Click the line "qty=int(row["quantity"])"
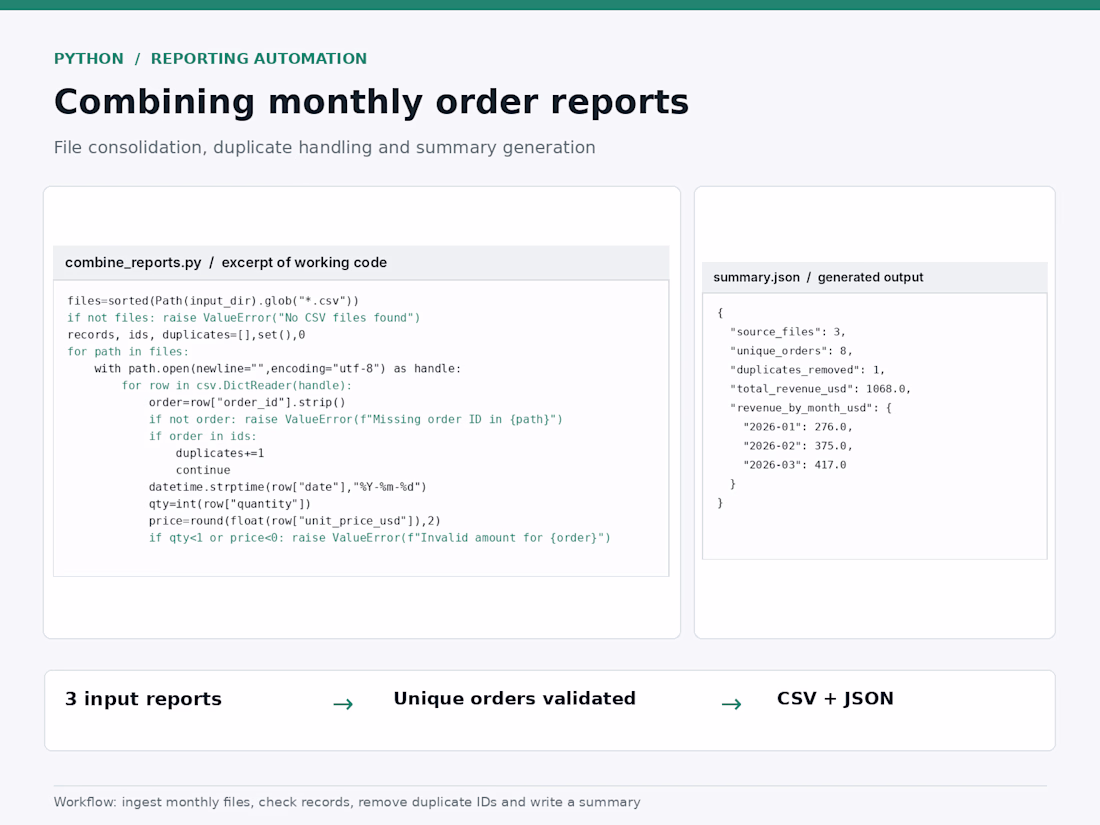 (x=230, y=504)
